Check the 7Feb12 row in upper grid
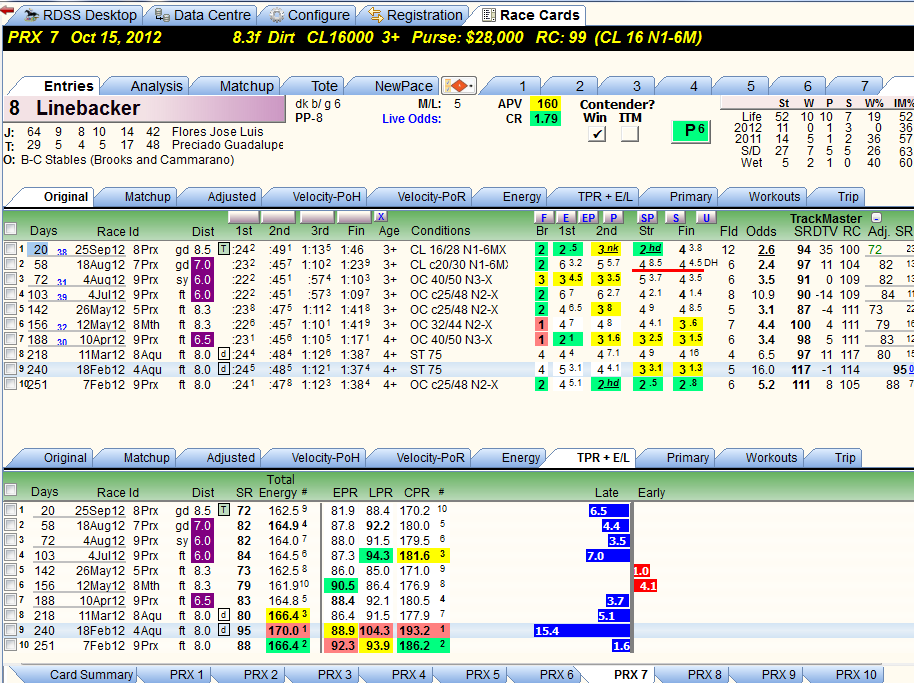 10,385
